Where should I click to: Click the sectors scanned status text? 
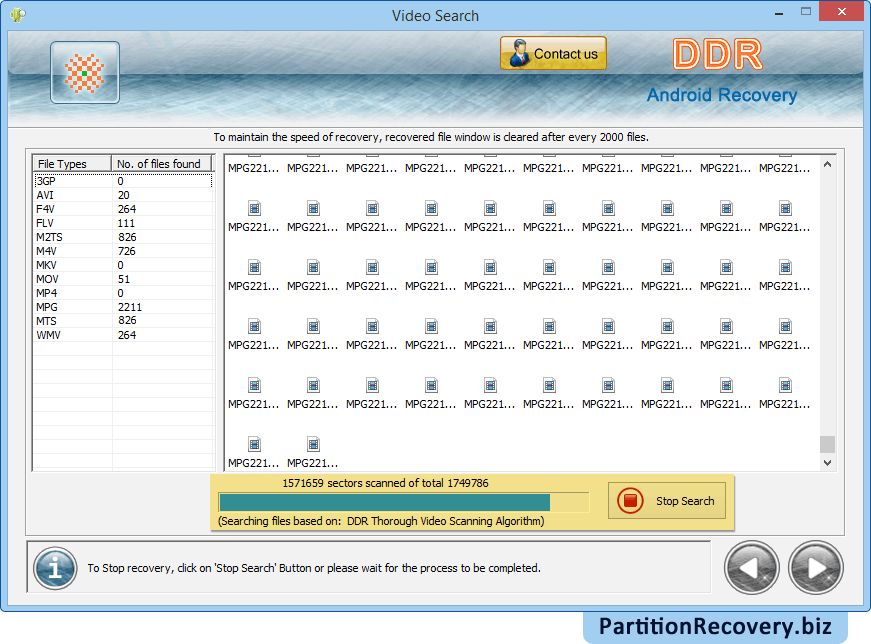386,483
